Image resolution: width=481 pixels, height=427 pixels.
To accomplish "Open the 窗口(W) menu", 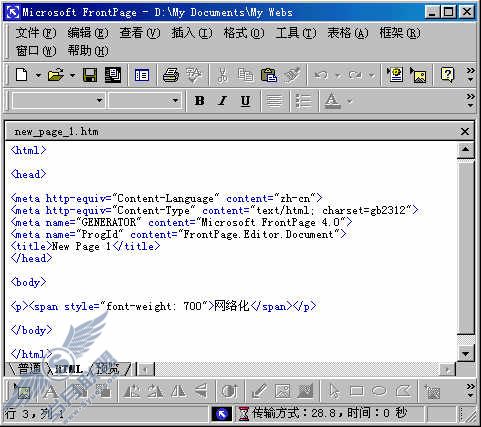I will pyautogui.click(x=36, y=51).
